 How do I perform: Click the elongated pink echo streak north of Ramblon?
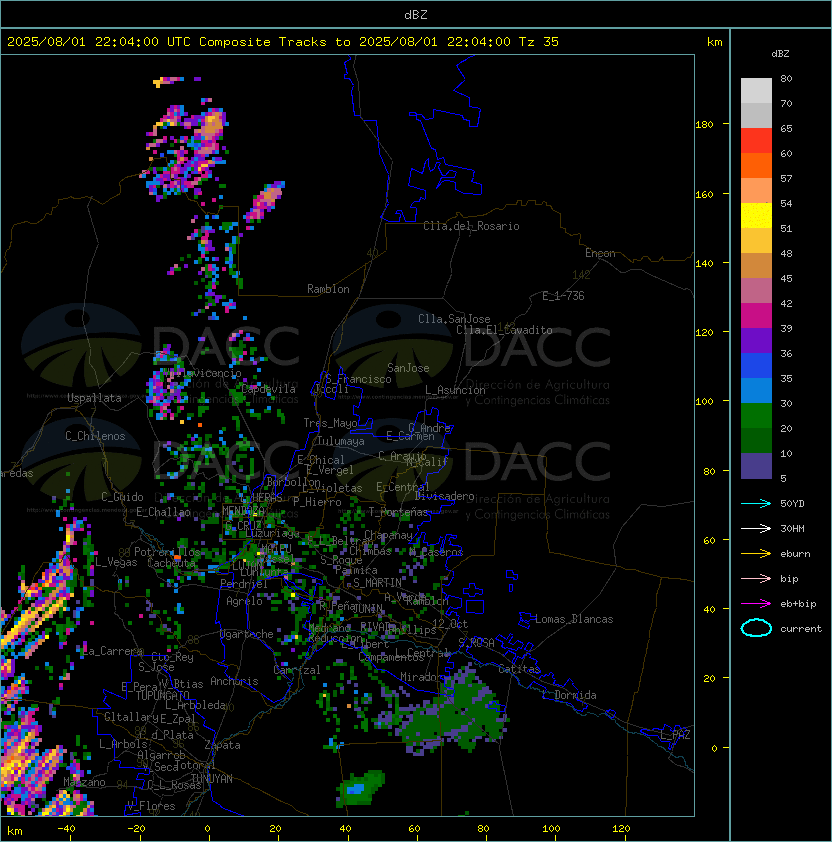264,201
